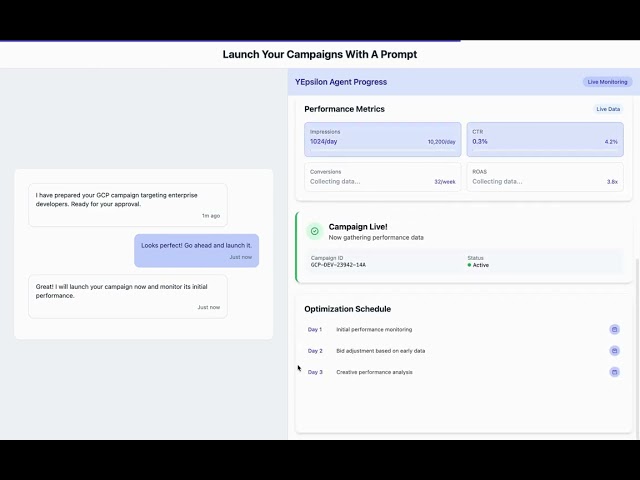This screenshot has width=640, height=480.
Task: Click the Impressions progress bar
Action: pyautogui.click(x=382, y=150)
